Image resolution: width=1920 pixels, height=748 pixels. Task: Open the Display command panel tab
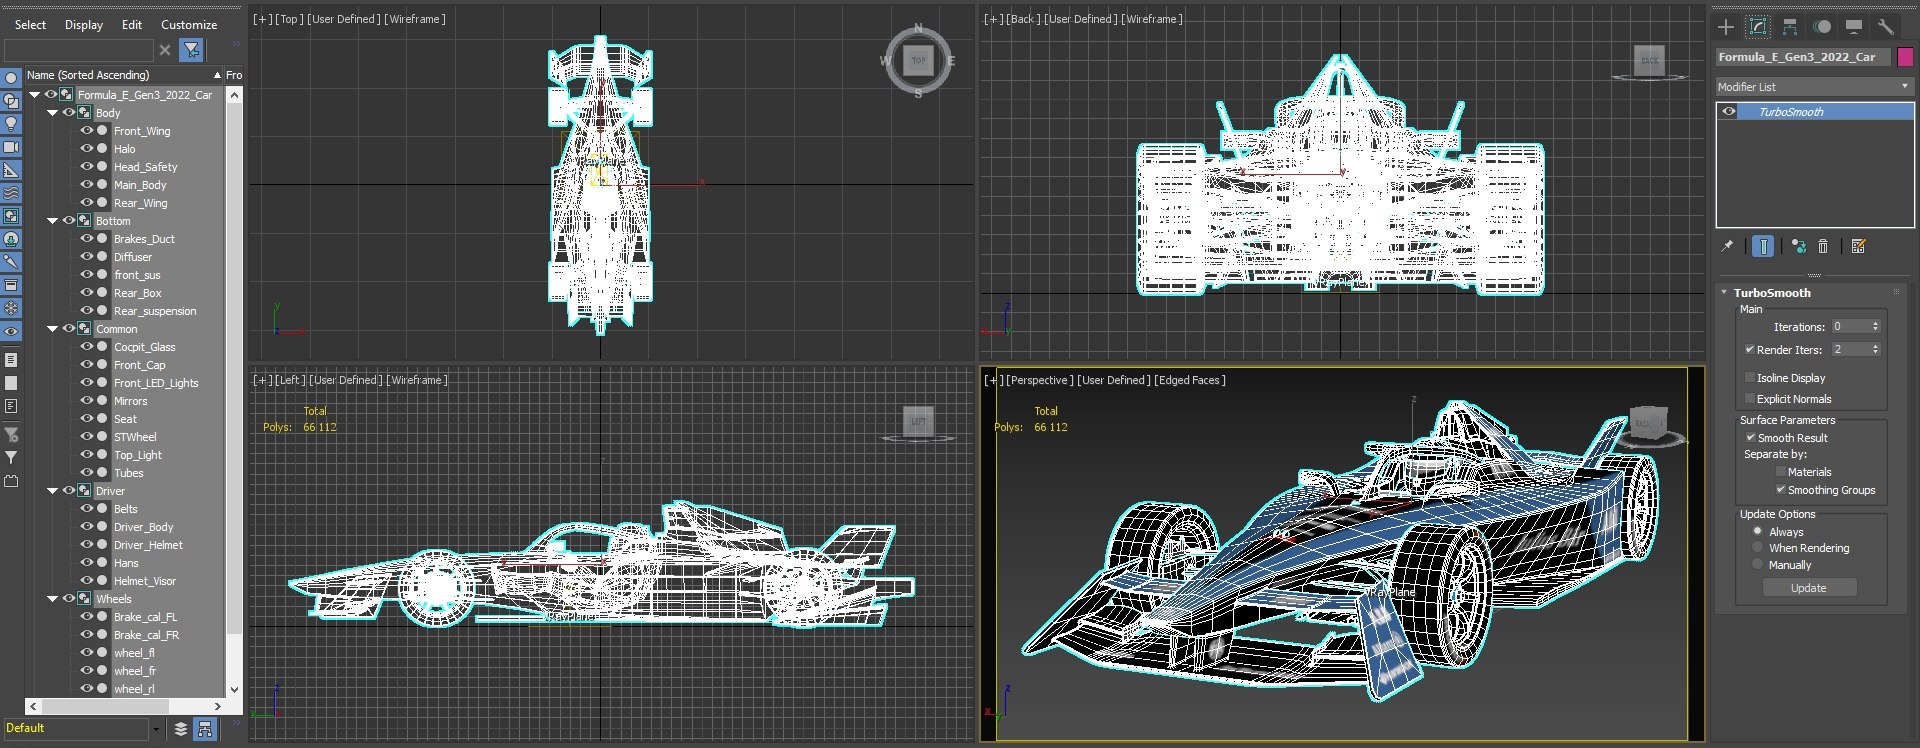tap(1854, 27)
